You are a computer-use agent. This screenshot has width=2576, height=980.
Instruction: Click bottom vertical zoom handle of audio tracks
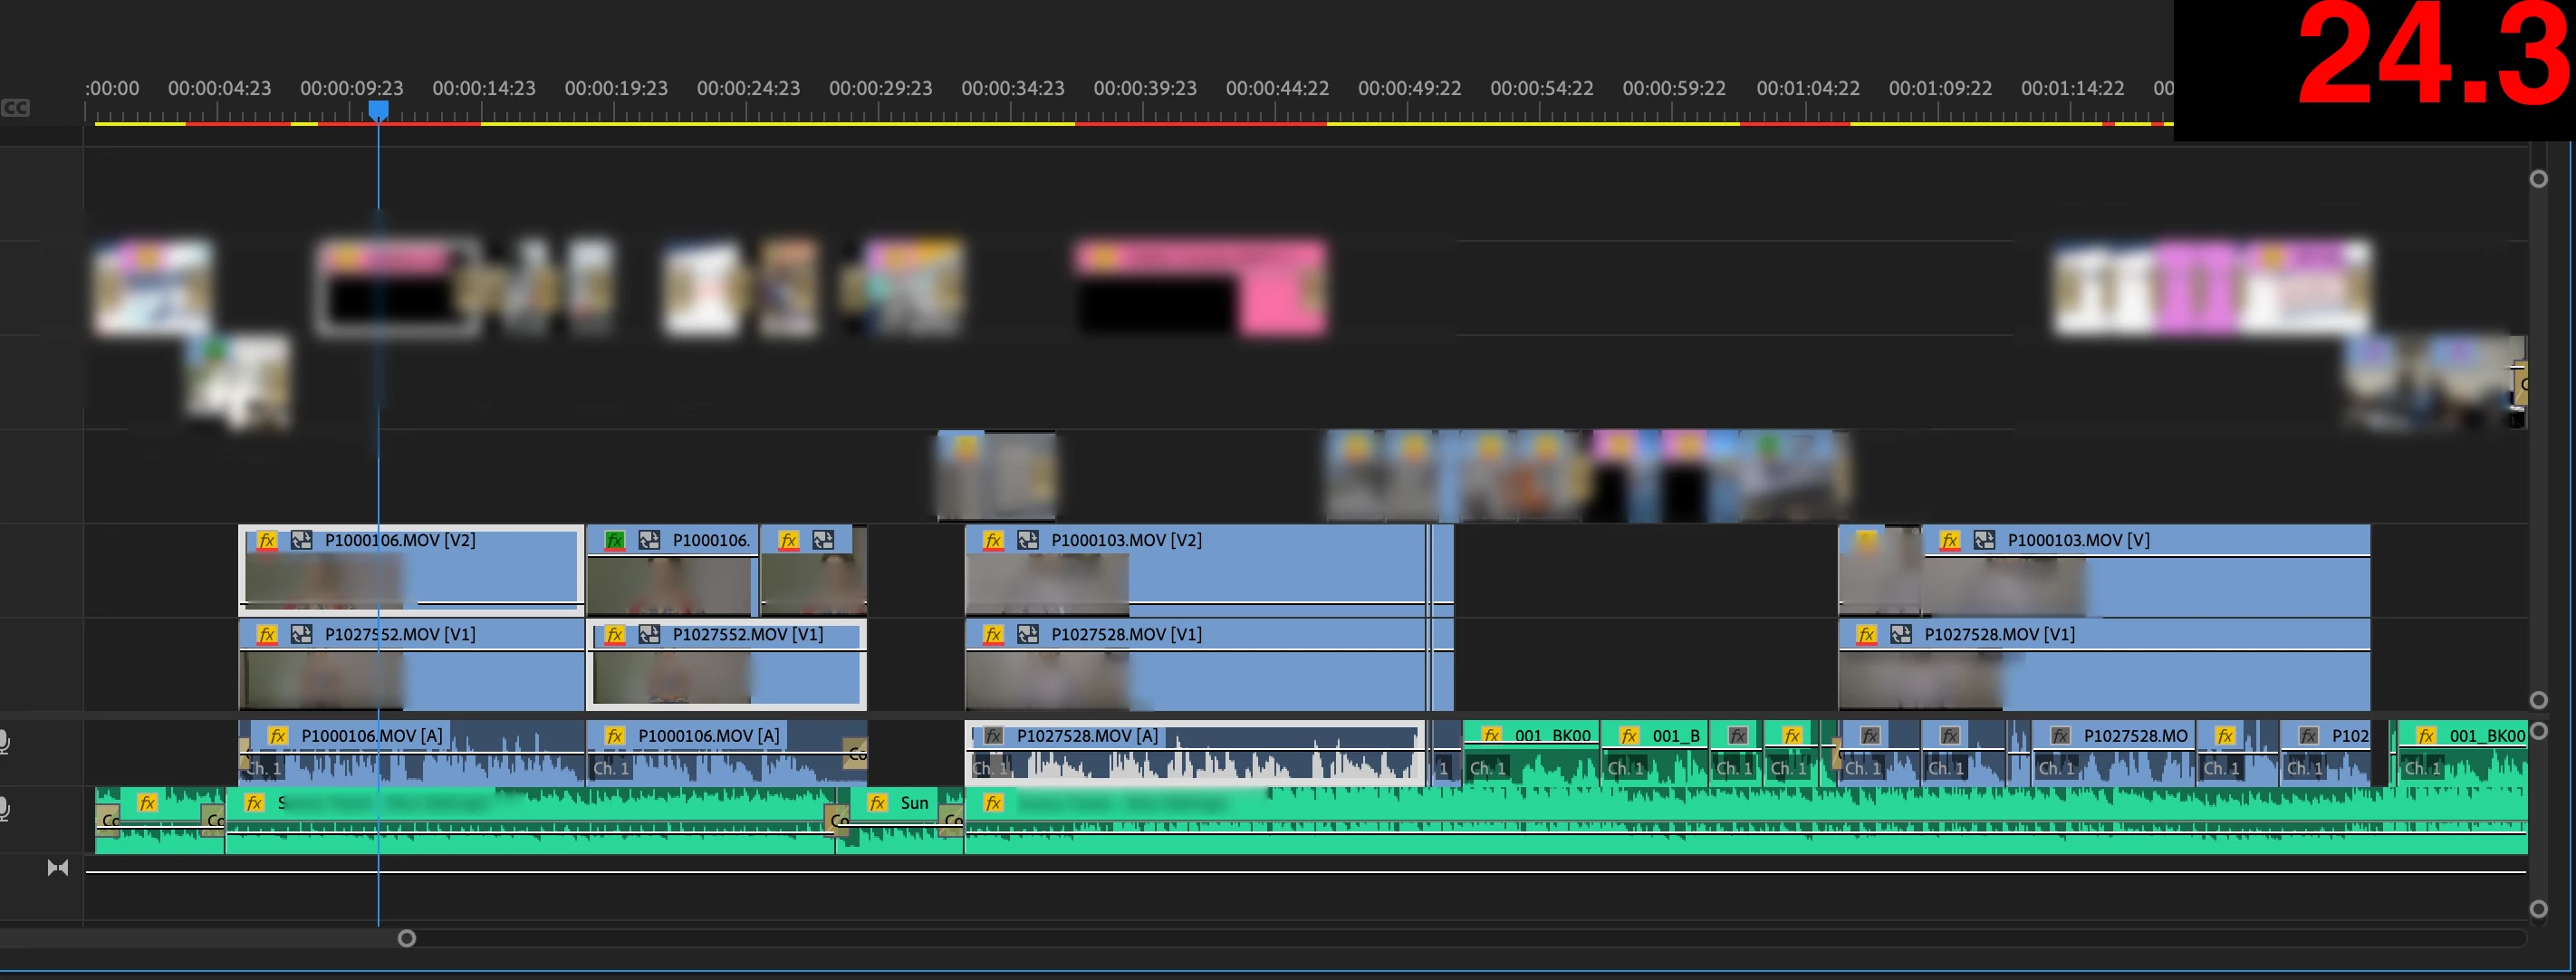pyautogui.click(x=2538, y=909)
